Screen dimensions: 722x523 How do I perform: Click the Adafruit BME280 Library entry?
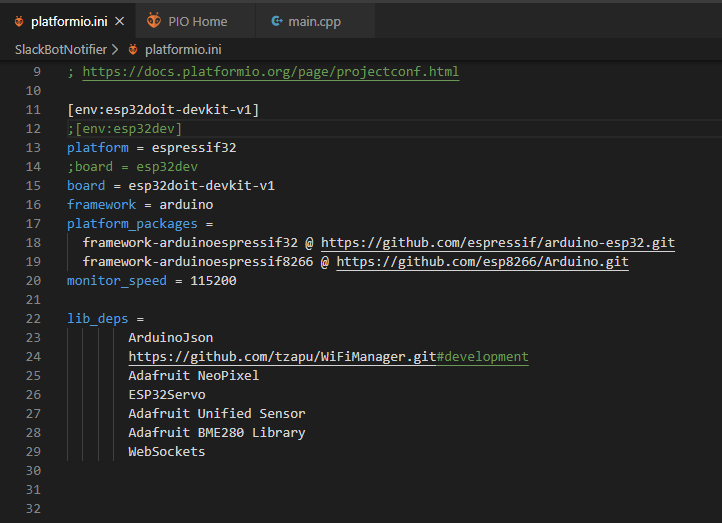pyautogui.click(x=217, y=433)
